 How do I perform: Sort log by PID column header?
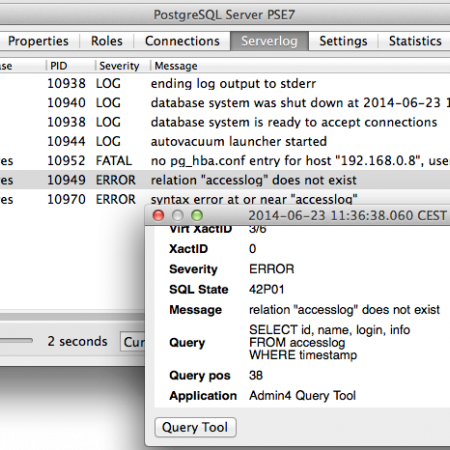[x=70, y=66]
